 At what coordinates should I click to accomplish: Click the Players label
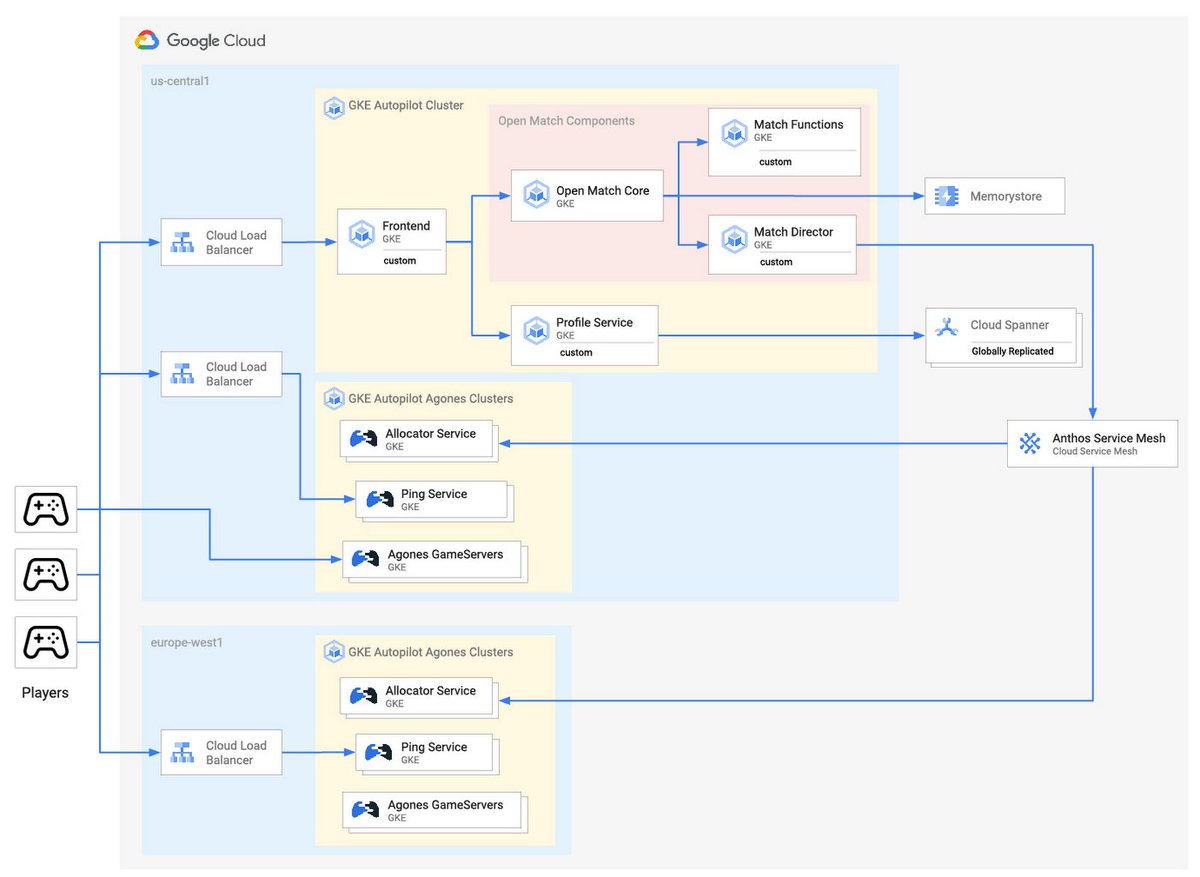46,692
